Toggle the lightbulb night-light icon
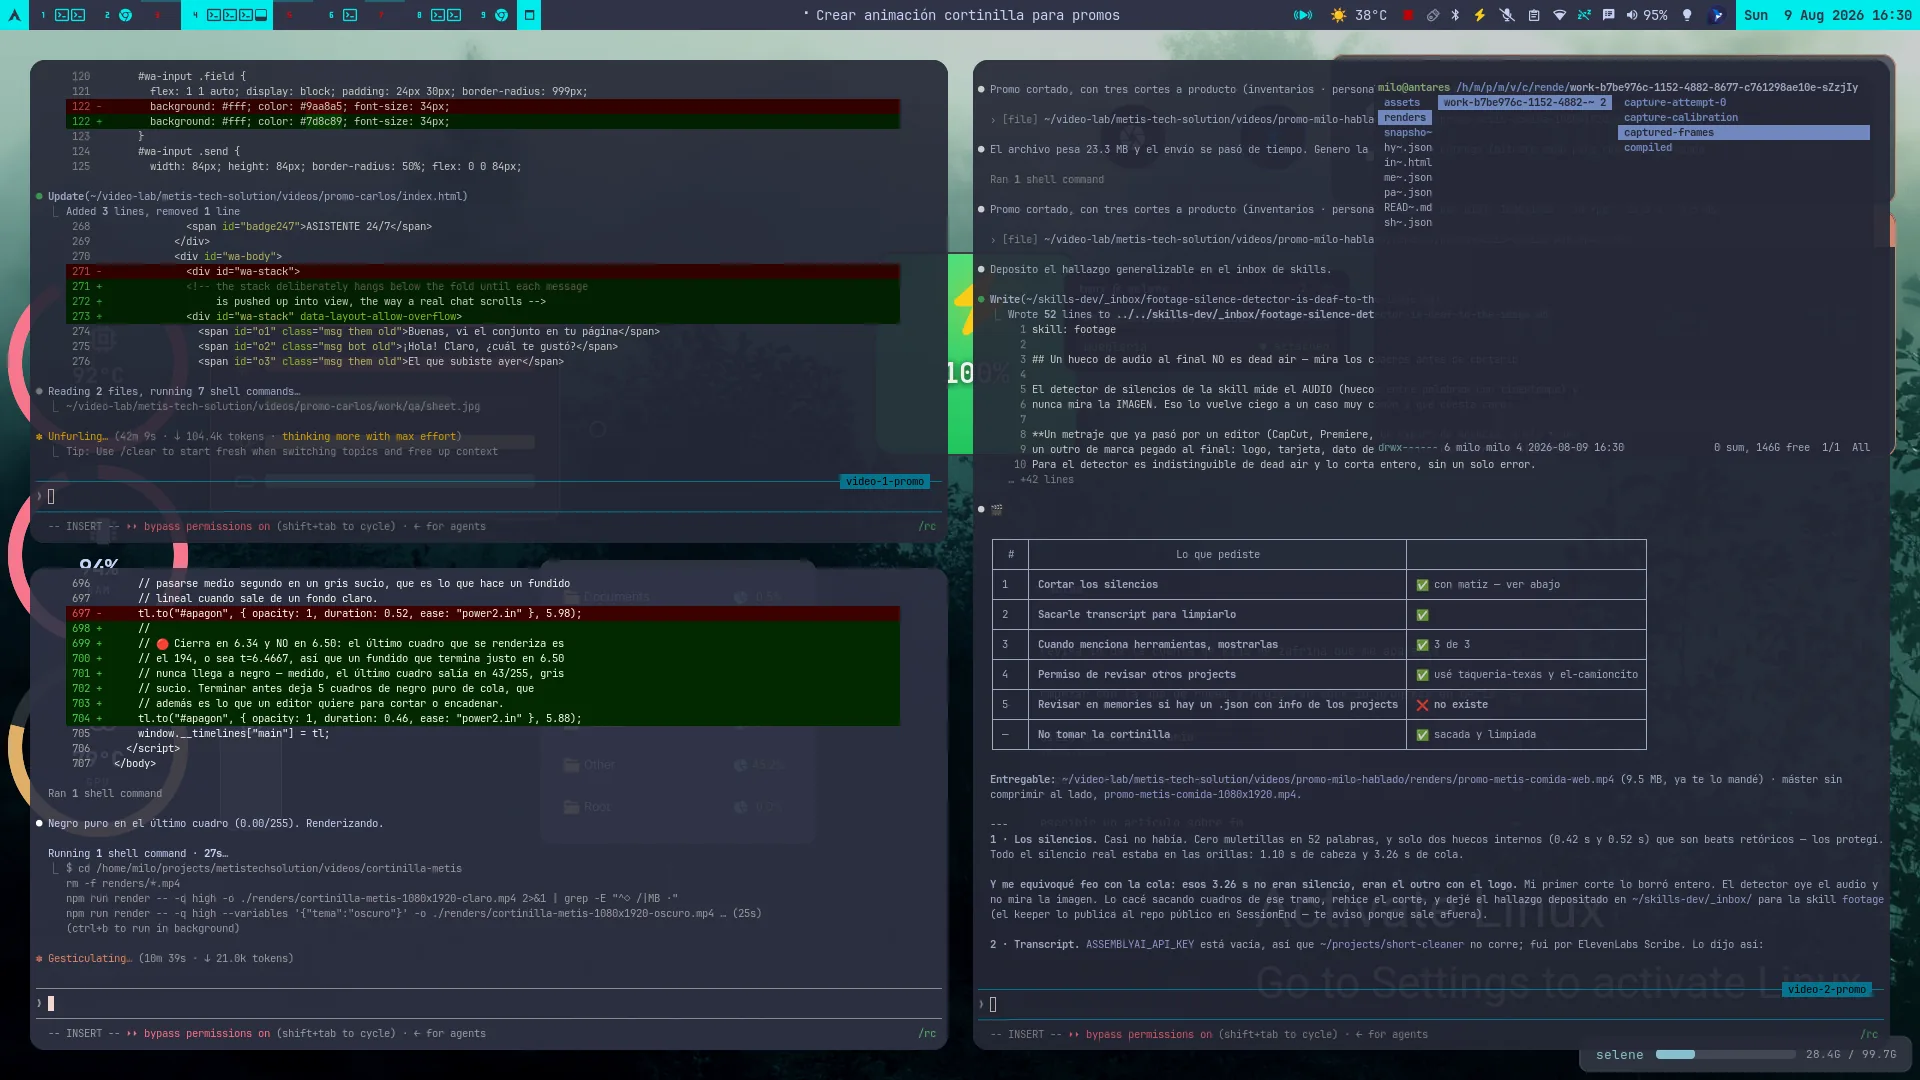Image resolution: width=1920 pixels, height=1080 pixels. tap(1688, 15)
